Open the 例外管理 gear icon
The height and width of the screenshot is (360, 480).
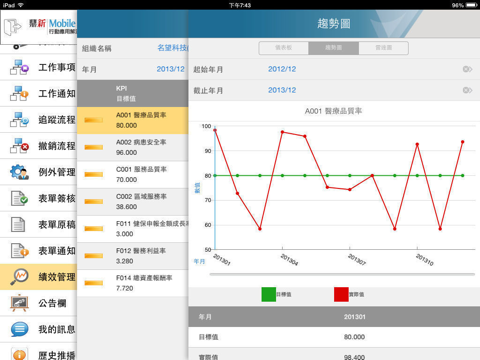click(x=19, y=172)
